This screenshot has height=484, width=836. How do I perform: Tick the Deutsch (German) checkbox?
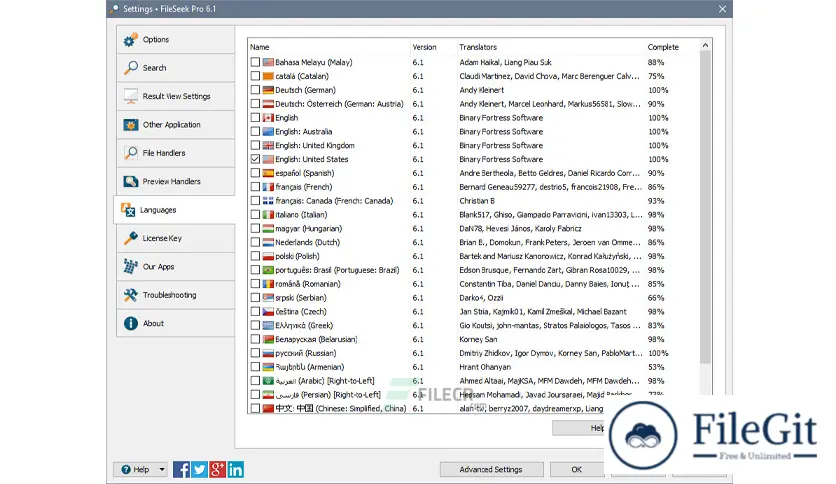pos(255,90)
